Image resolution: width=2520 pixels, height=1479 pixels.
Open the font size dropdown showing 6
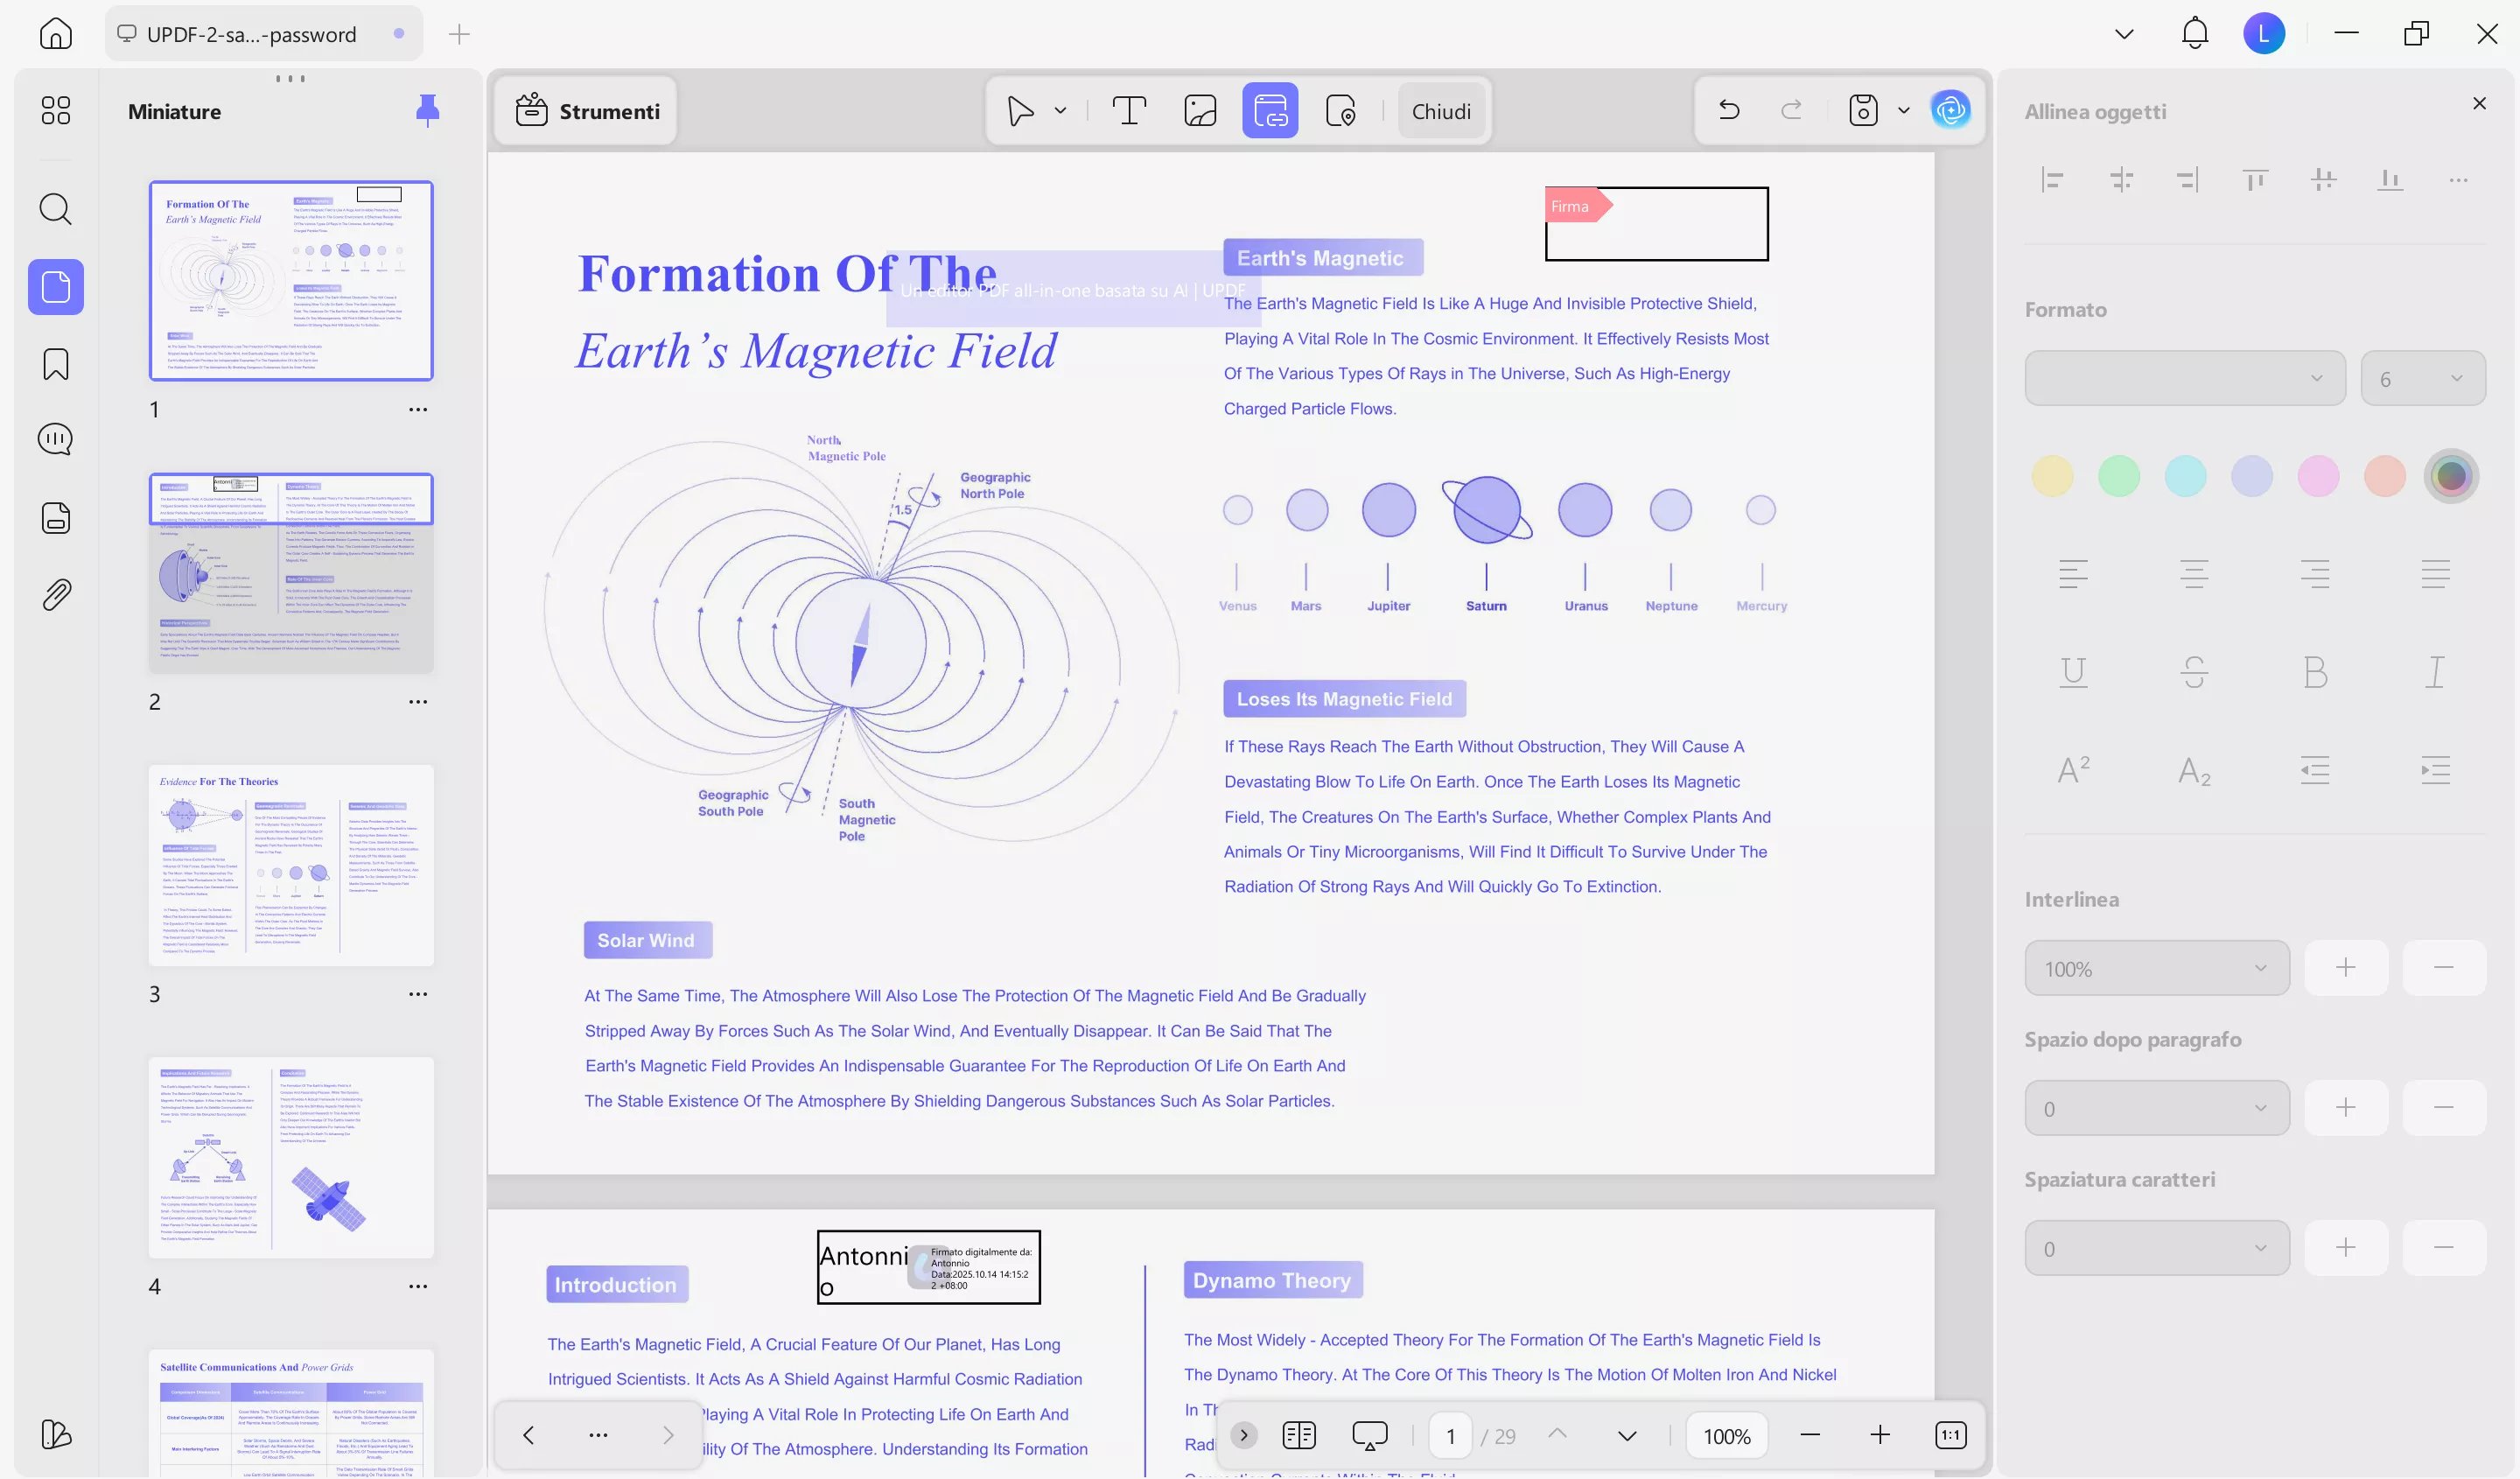[2422, 378]
